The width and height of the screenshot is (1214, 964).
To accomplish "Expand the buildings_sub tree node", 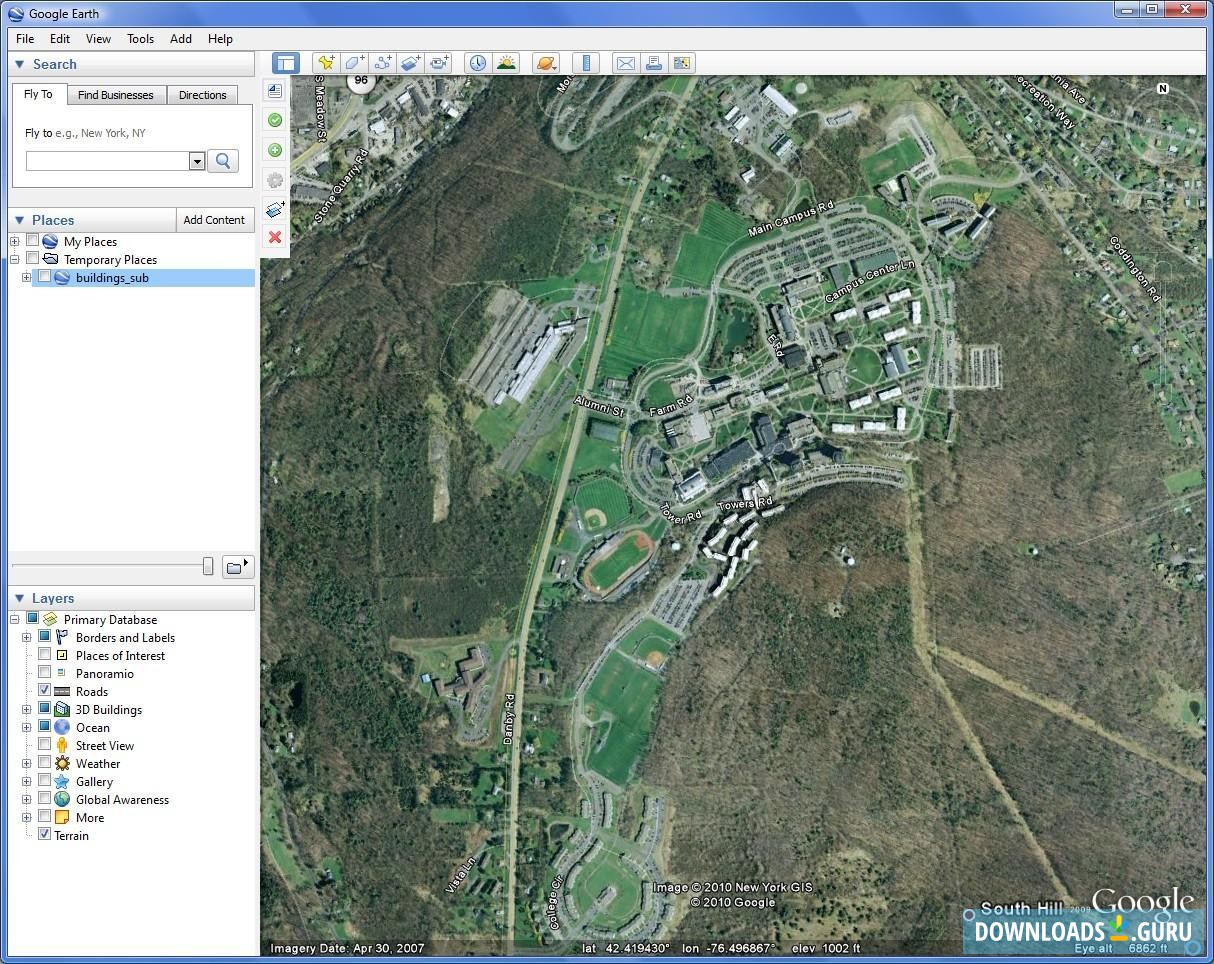I will pyautogui.click(x=27, y=277).
